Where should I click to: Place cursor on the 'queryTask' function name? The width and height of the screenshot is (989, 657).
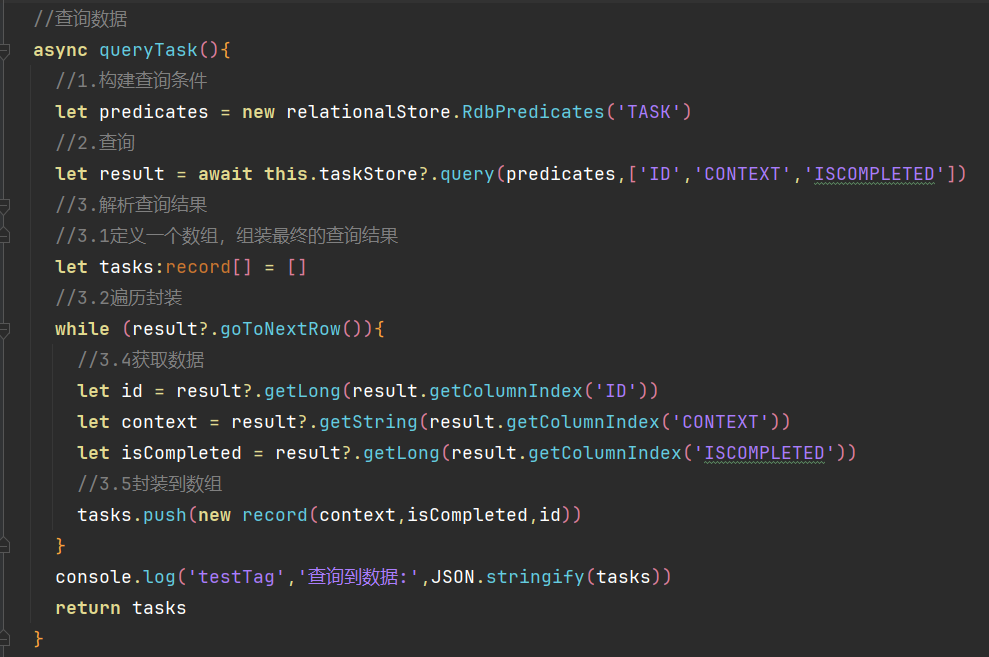(148, 50)
